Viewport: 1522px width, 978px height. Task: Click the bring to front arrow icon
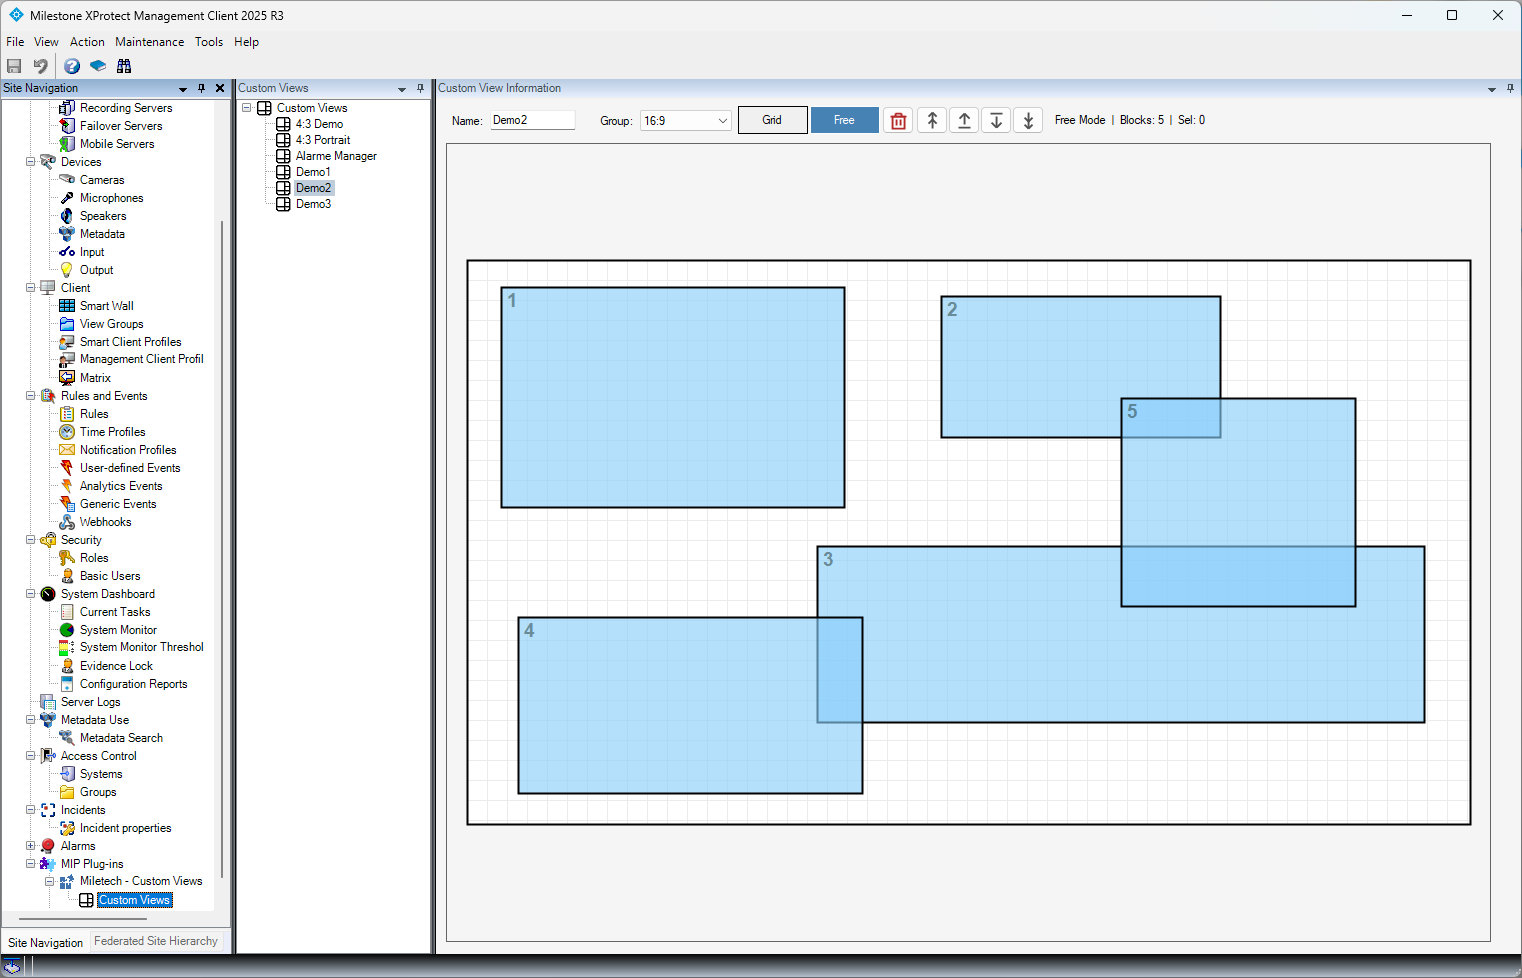(x=932, y=120)
